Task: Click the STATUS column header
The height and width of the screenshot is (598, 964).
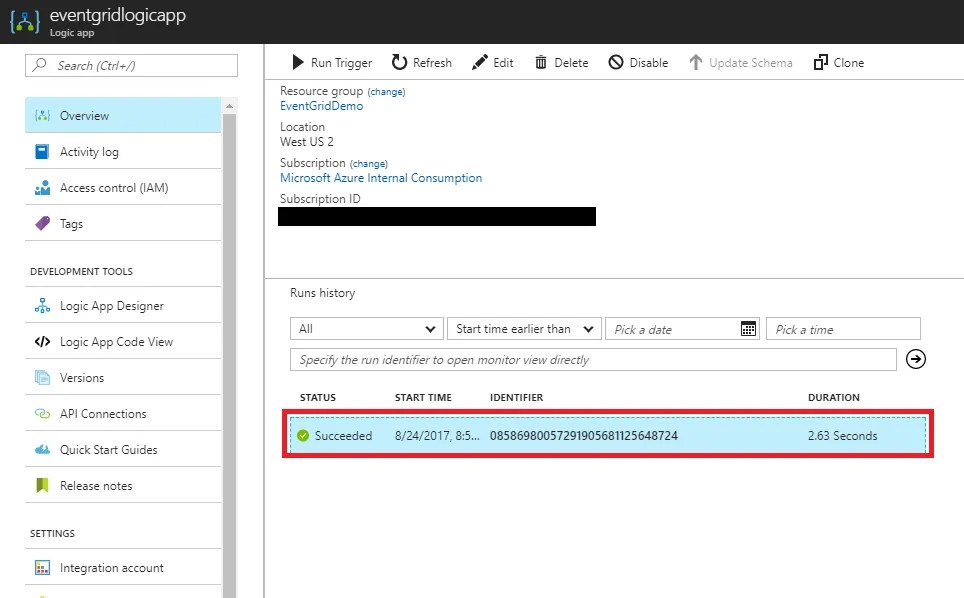Action: click(318, 398)
